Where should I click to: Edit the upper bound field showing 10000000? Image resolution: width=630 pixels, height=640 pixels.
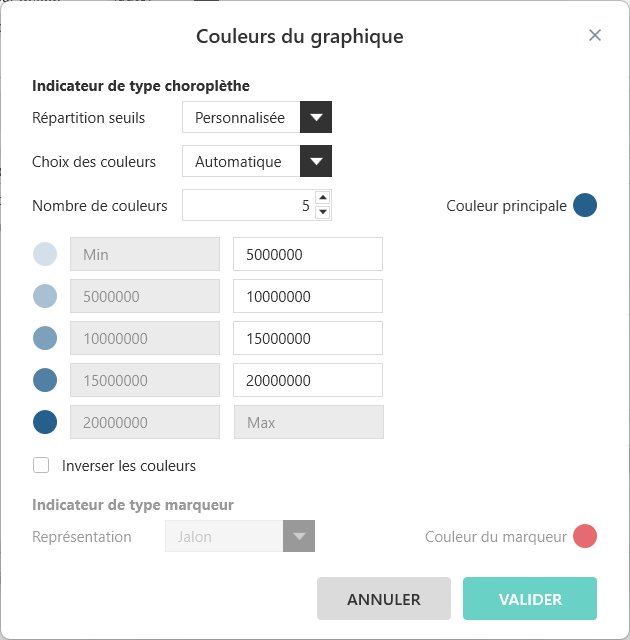pos(307,297)
